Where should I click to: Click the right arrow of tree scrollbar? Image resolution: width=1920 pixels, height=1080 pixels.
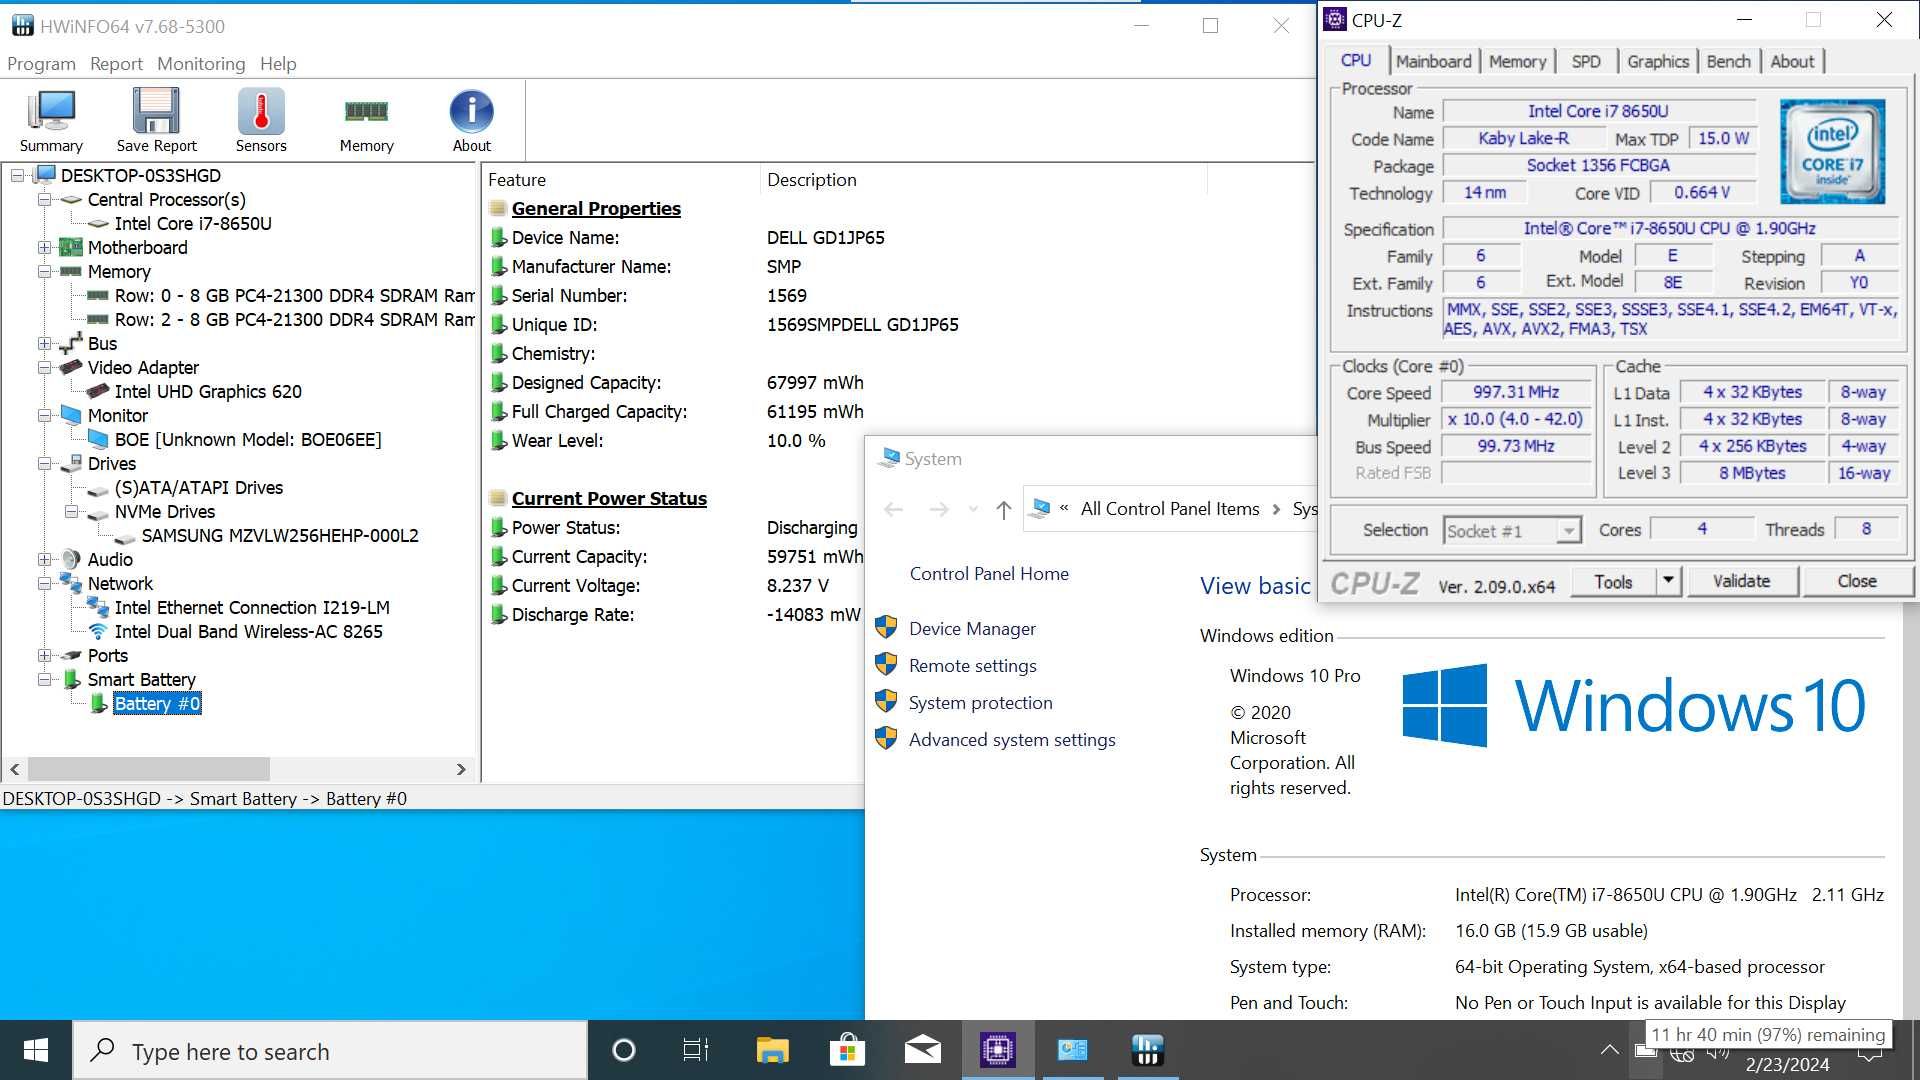point(461,769)
